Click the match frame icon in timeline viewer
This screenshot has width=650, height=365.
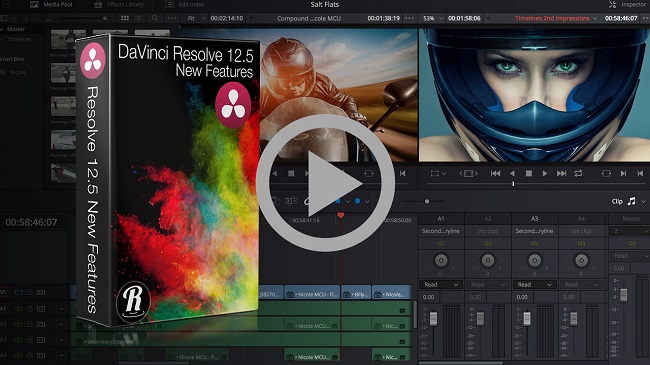click(606, 173)
